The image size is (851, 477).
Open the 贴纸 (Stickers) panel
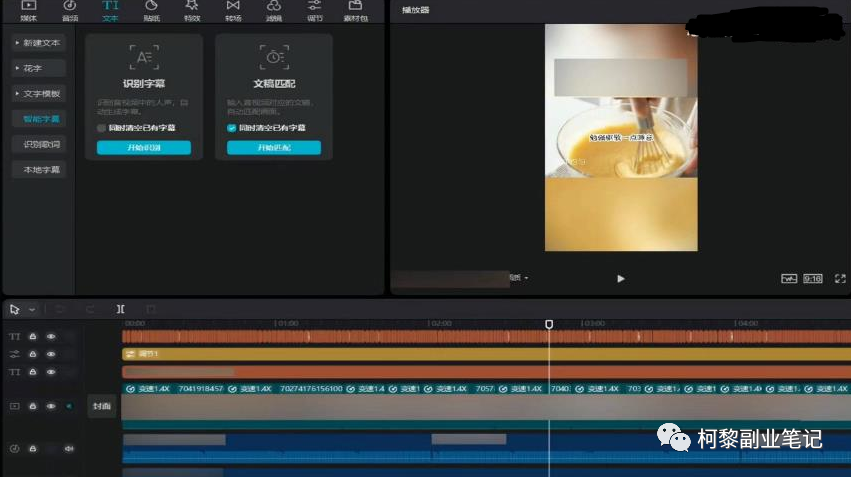pos(151,10)
